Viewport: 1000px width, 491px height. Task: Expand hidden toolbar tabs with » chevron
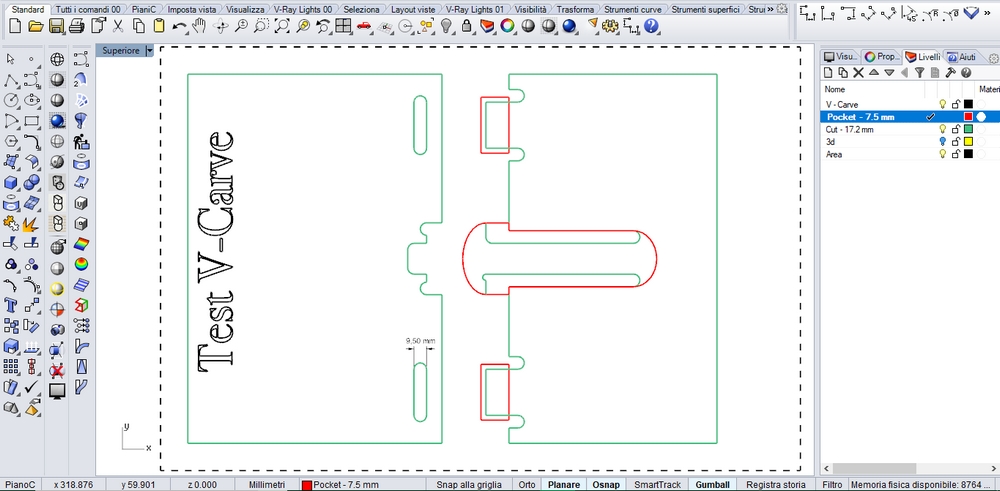click(x=770, y=9)
